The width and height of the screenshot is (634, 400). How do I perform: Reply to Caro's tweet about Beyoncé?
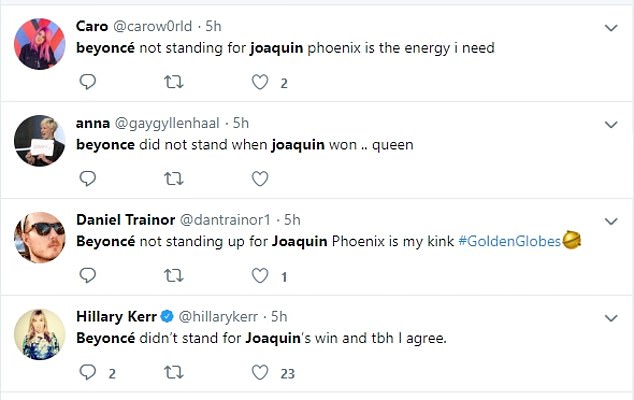coord(87,82)
